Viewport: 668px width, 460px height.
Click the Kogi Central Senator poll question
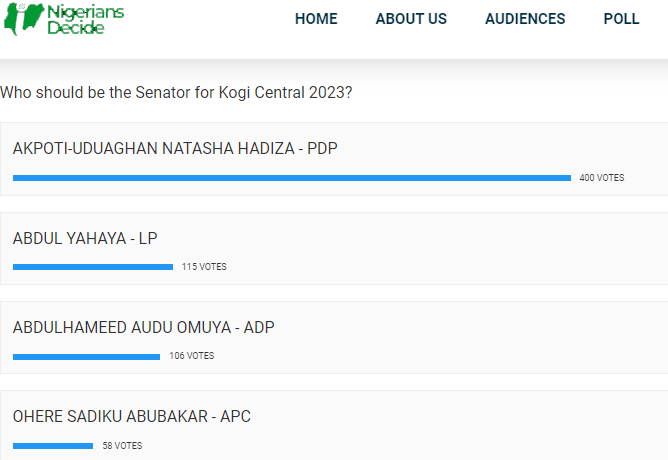pyautogui.click(x=176, y=92)
